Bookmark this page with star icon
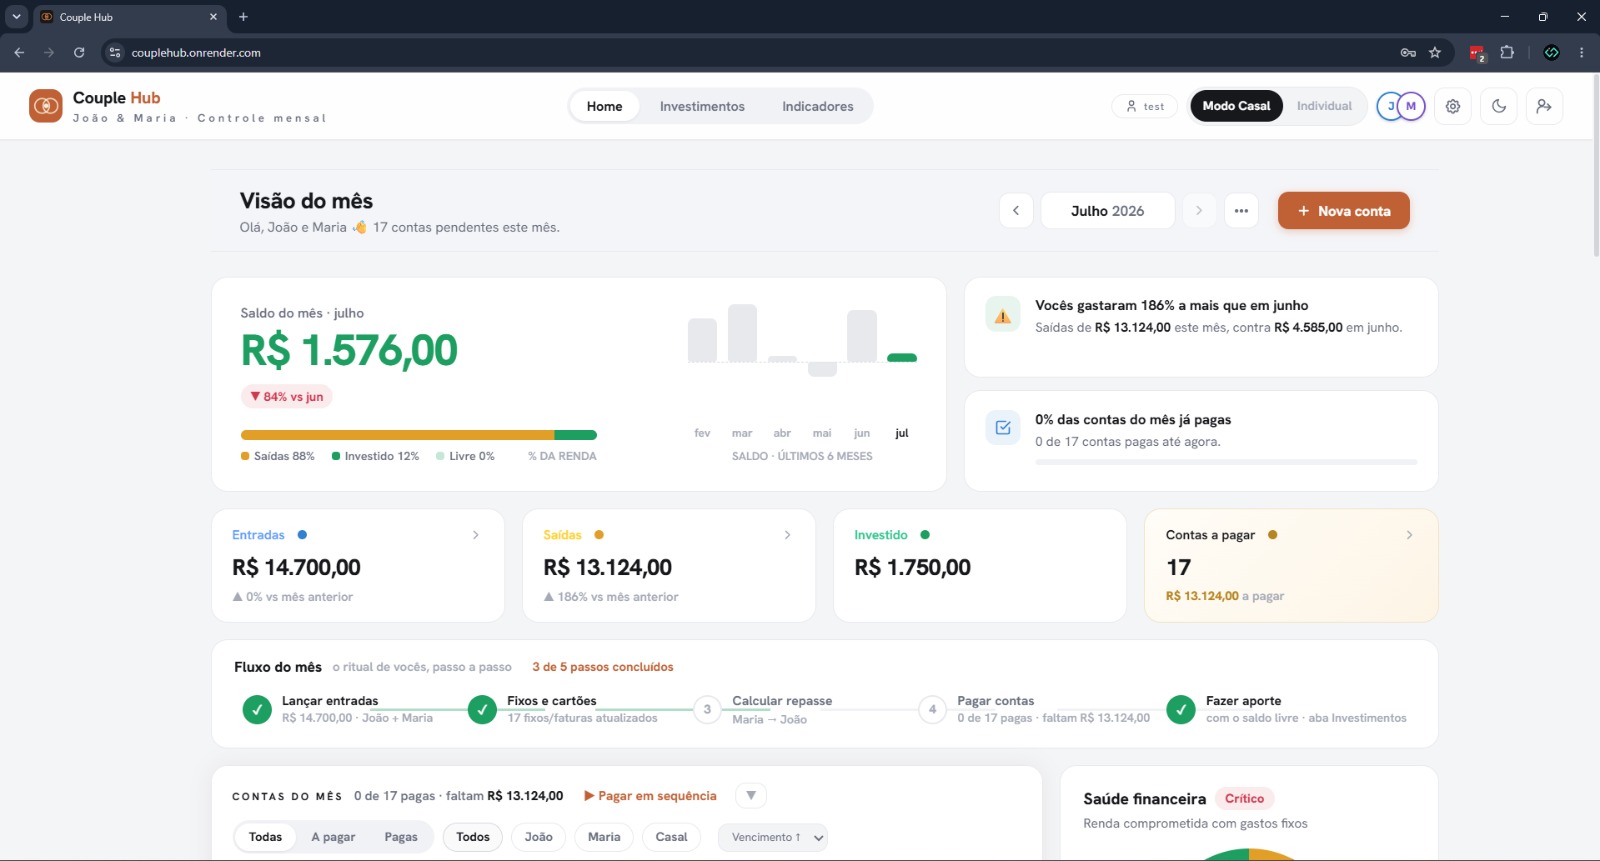 coord(1435,52)
